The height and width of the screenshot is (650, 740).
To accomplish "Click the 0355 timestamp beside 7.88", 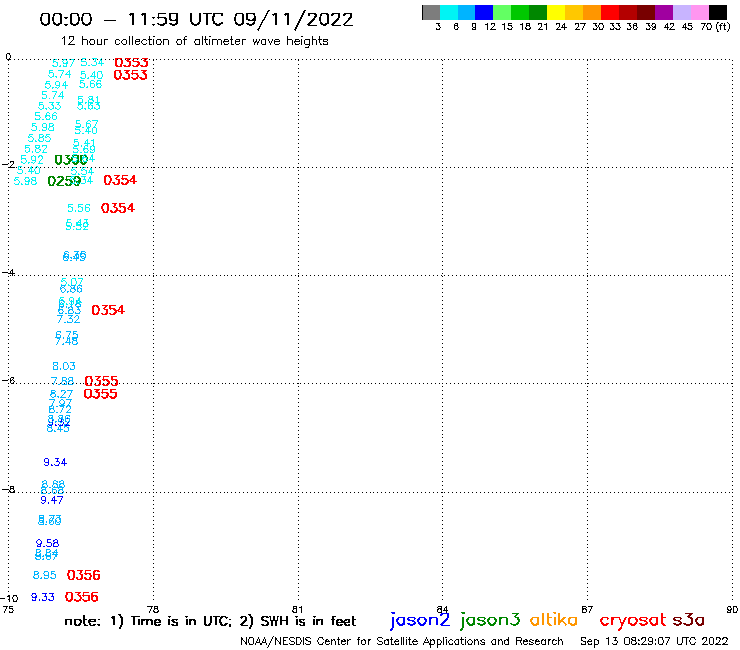I will (x=101, y=381).
